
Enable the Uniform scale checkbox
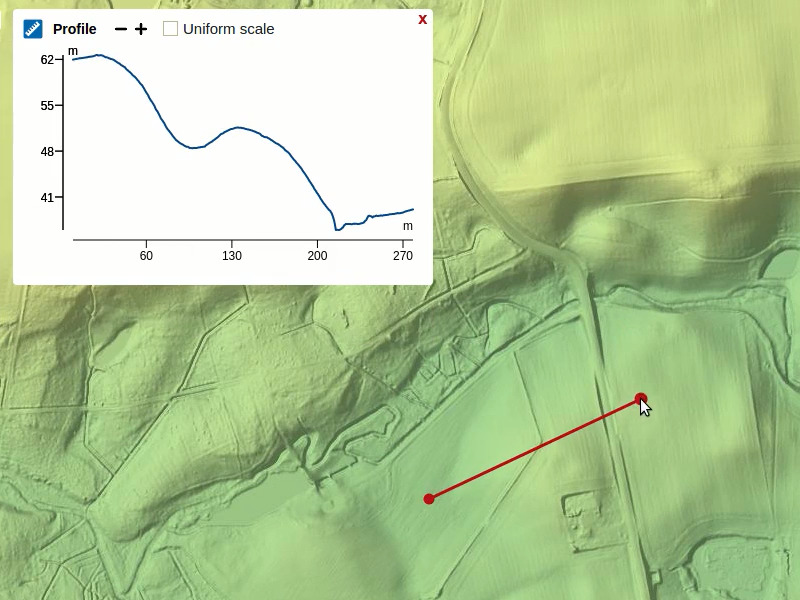(x=170, y=29)
